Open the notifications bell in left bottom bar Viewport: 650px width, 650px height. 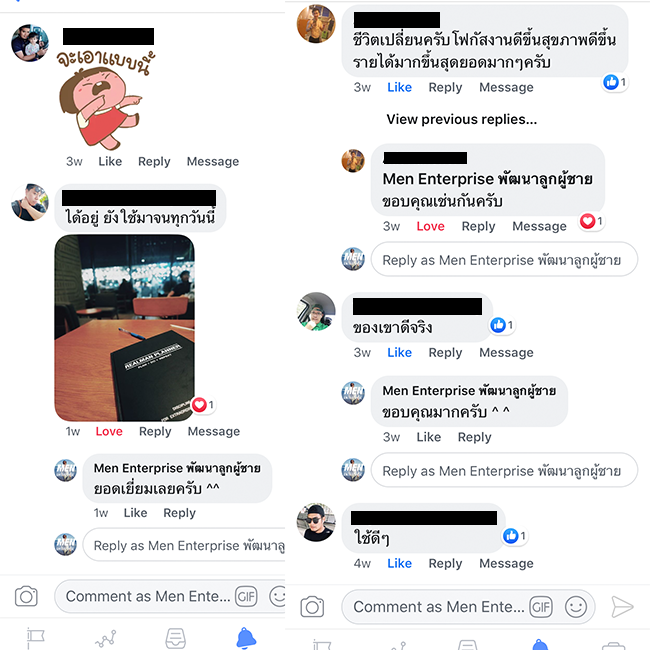(246, 638)
